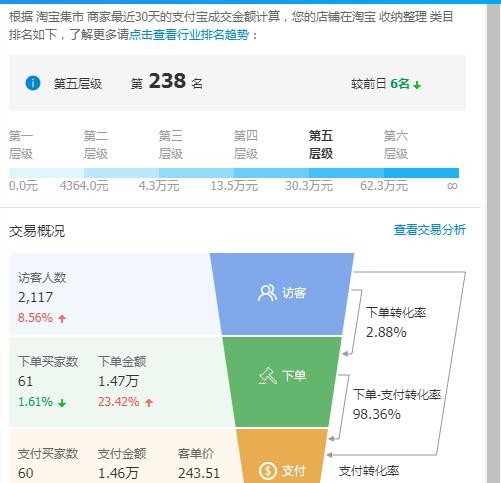Open 查看交易分析 link
Viewport: 501px width, 483px height.
click(430, 230)
